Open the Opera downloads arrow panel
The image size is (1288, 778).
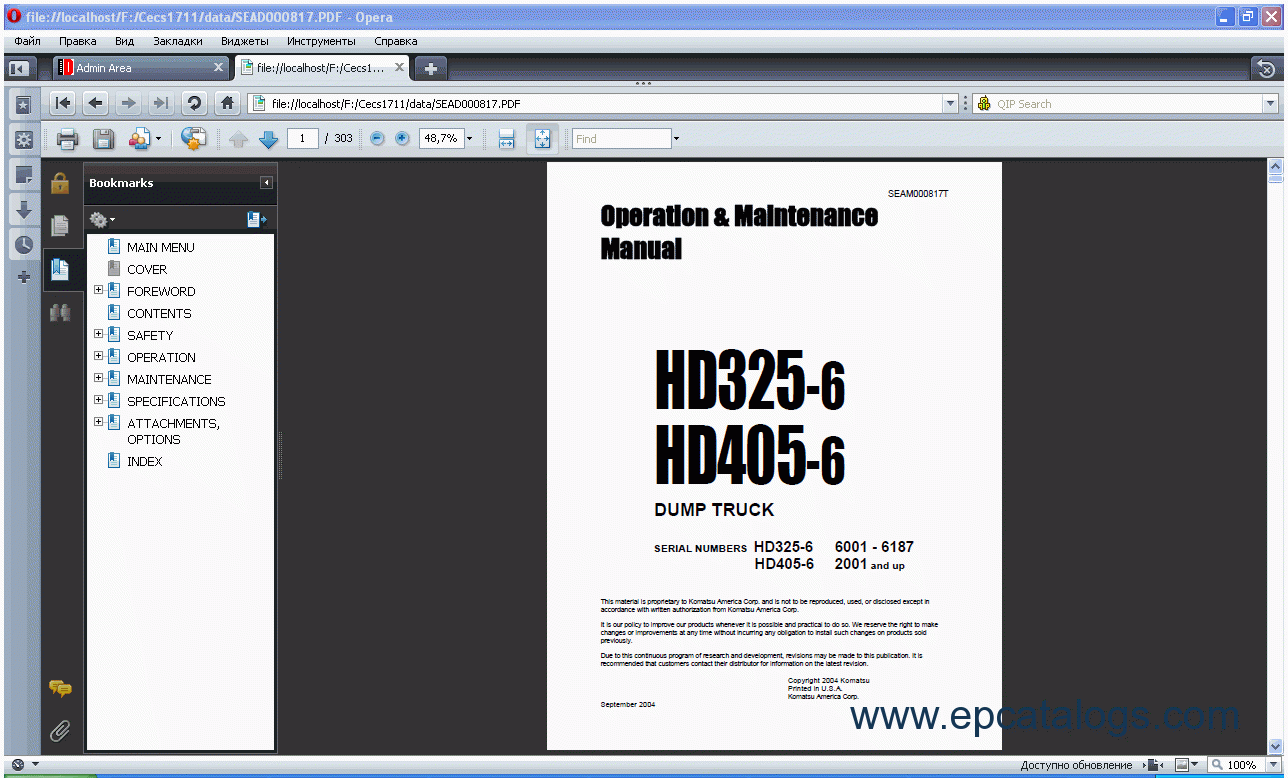pyautogui.click(x=24, y=210)
